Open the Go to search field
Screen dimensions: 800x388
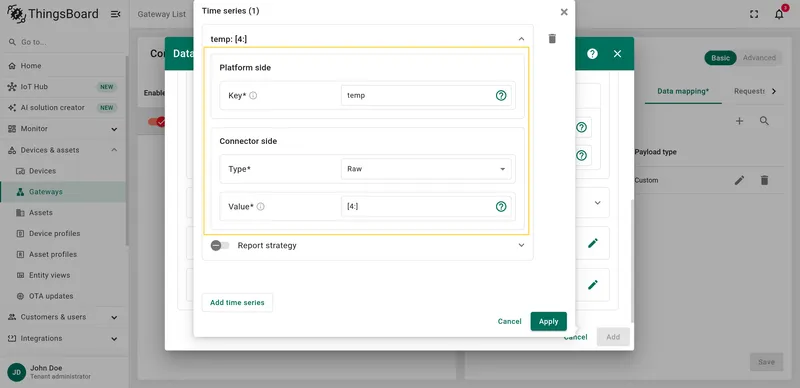click(64, 42)
